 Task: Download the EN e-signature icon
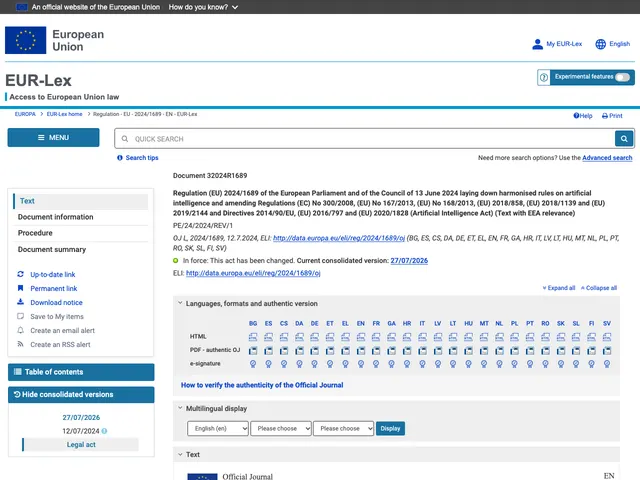pos(361,364)
